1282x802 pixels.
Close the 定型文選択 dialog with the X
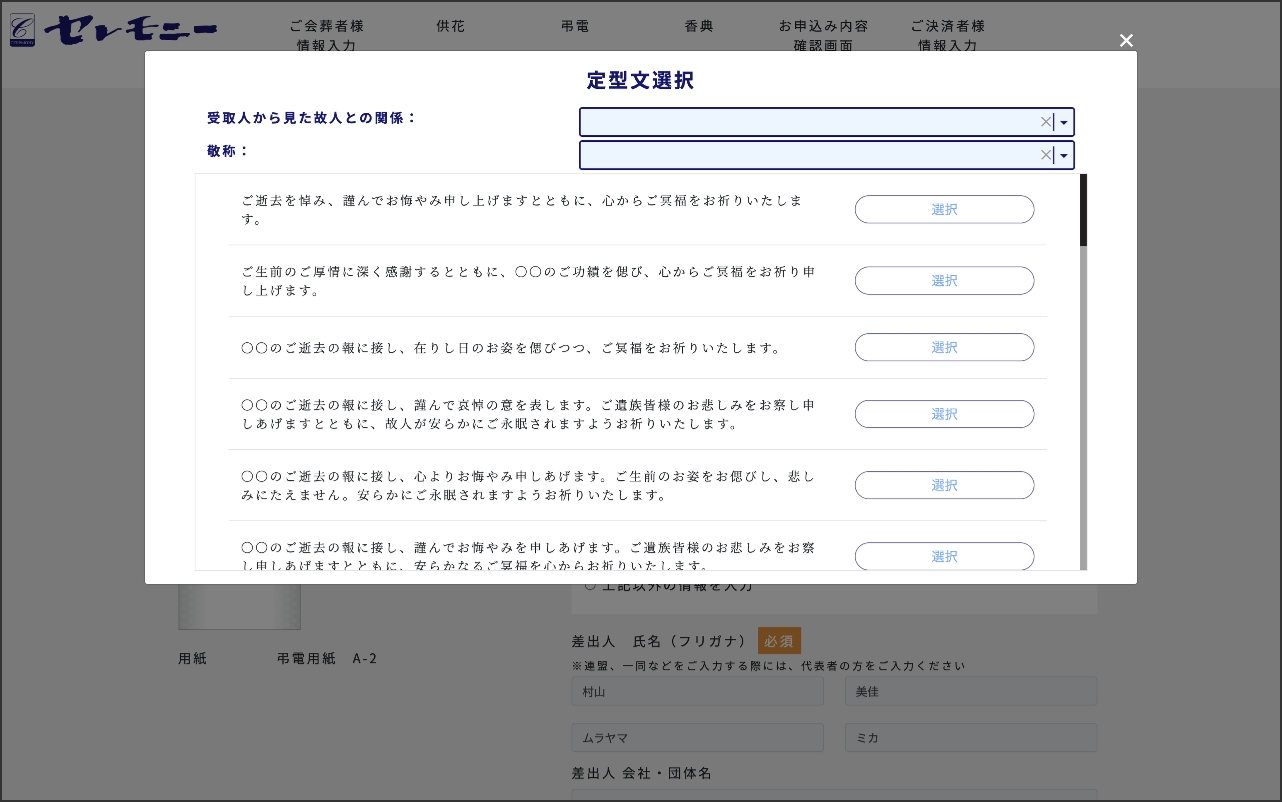point(1126,41)
